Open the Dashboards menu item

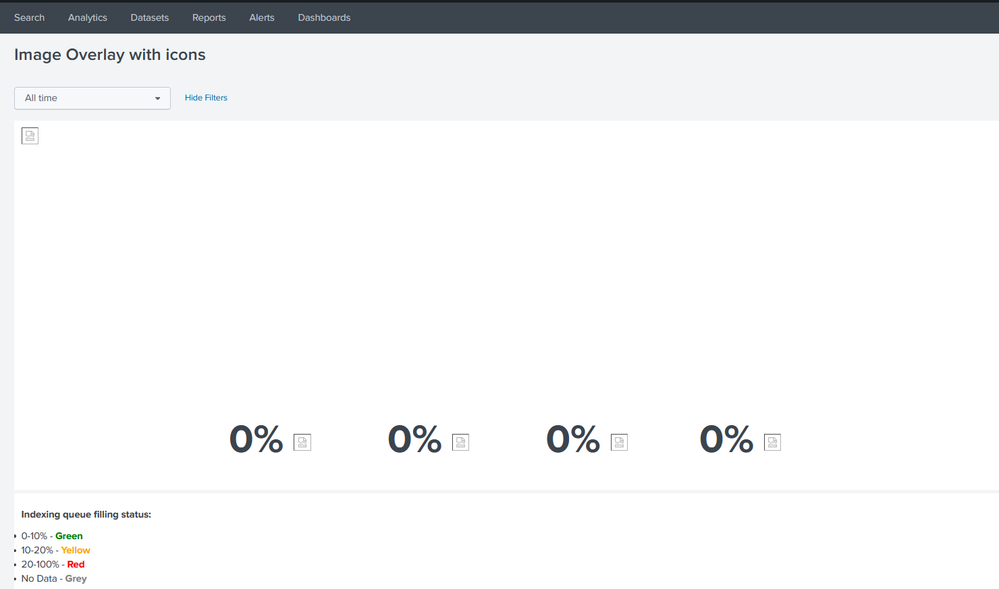click(324, 17)
